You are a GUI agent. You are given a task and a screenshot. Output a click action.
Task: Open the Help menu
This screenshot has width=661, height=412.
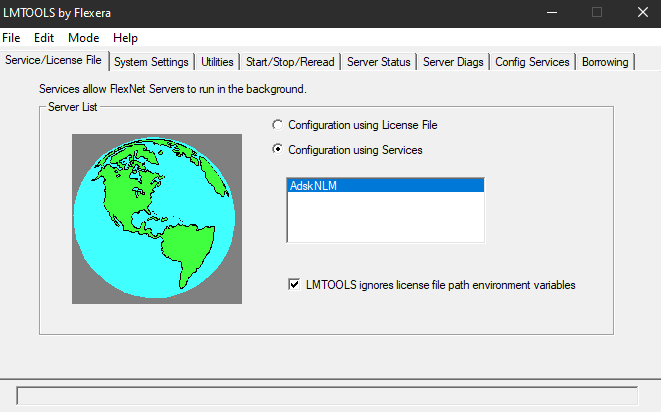click(x=125, y=38)
